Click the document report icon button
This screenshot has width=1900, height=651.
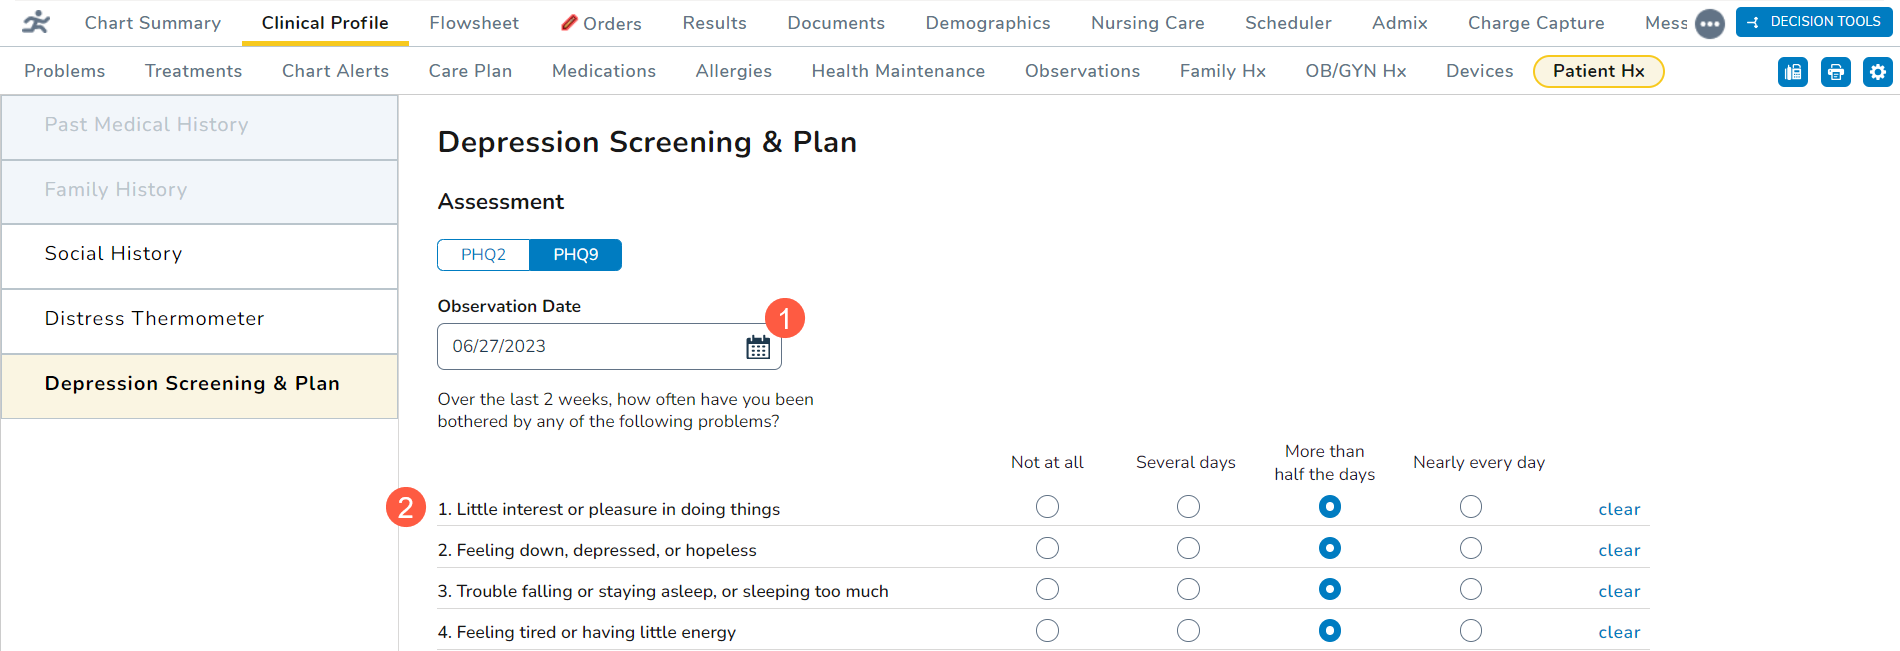pos(1793,72)
